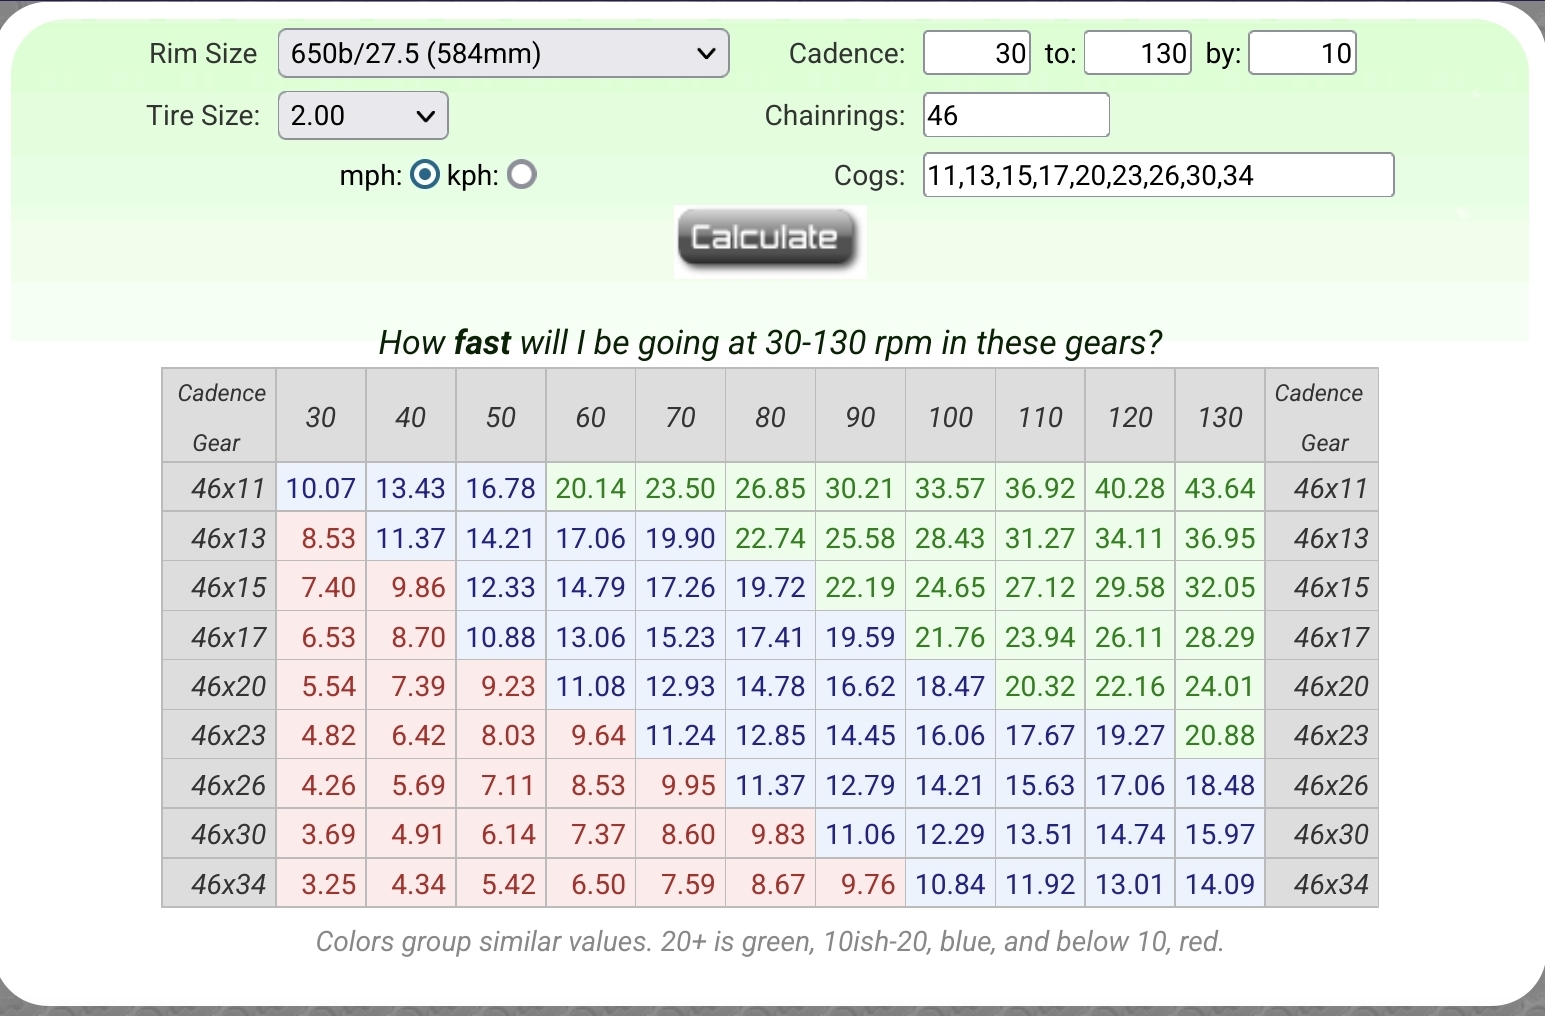Select the mph radio button

pyautogui.click(x=425, y=175)
